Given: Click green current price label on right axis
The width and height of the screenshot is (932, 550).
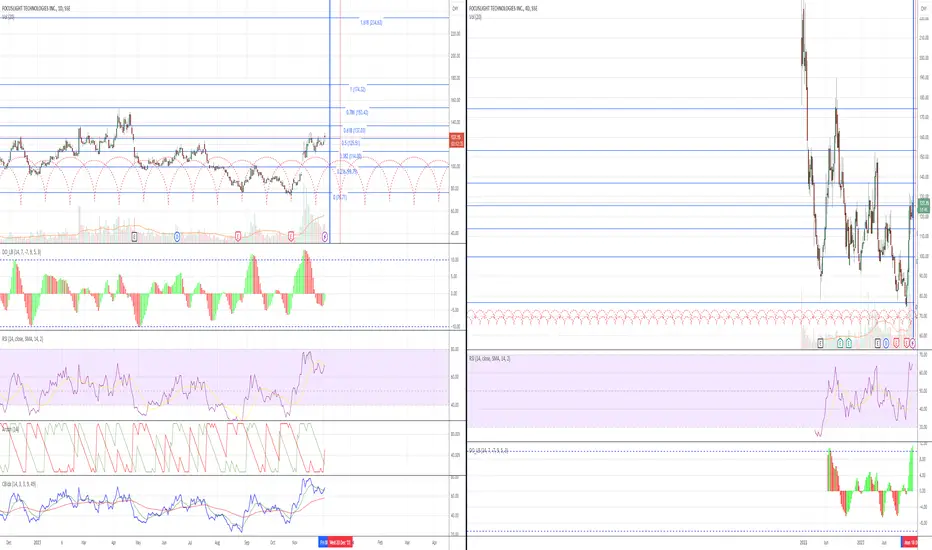Looking at the screenshot, I should [x=924, y=206].
